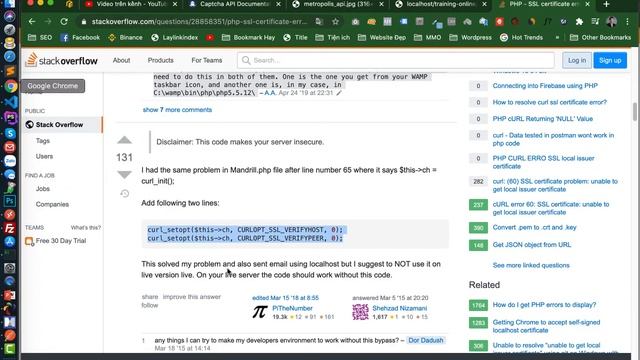This screenshot has width=640, height=360.
Task: Open the Jobs sidebar link
Action: (42, 189)
